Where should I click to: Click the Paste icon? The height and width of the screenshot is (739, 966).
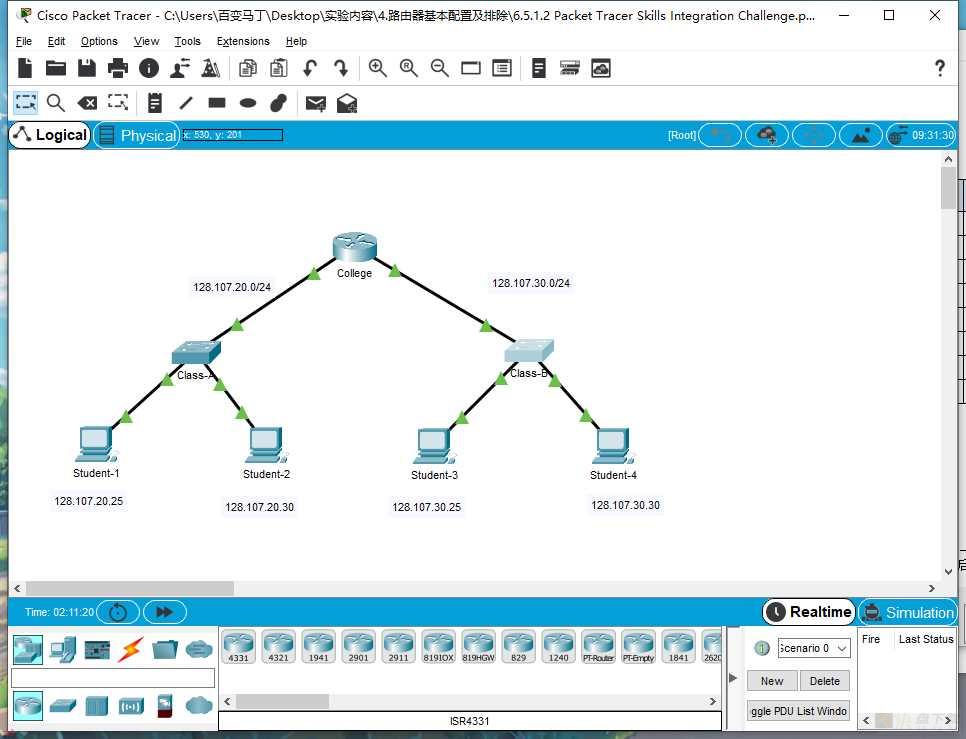tap(278, 68)
